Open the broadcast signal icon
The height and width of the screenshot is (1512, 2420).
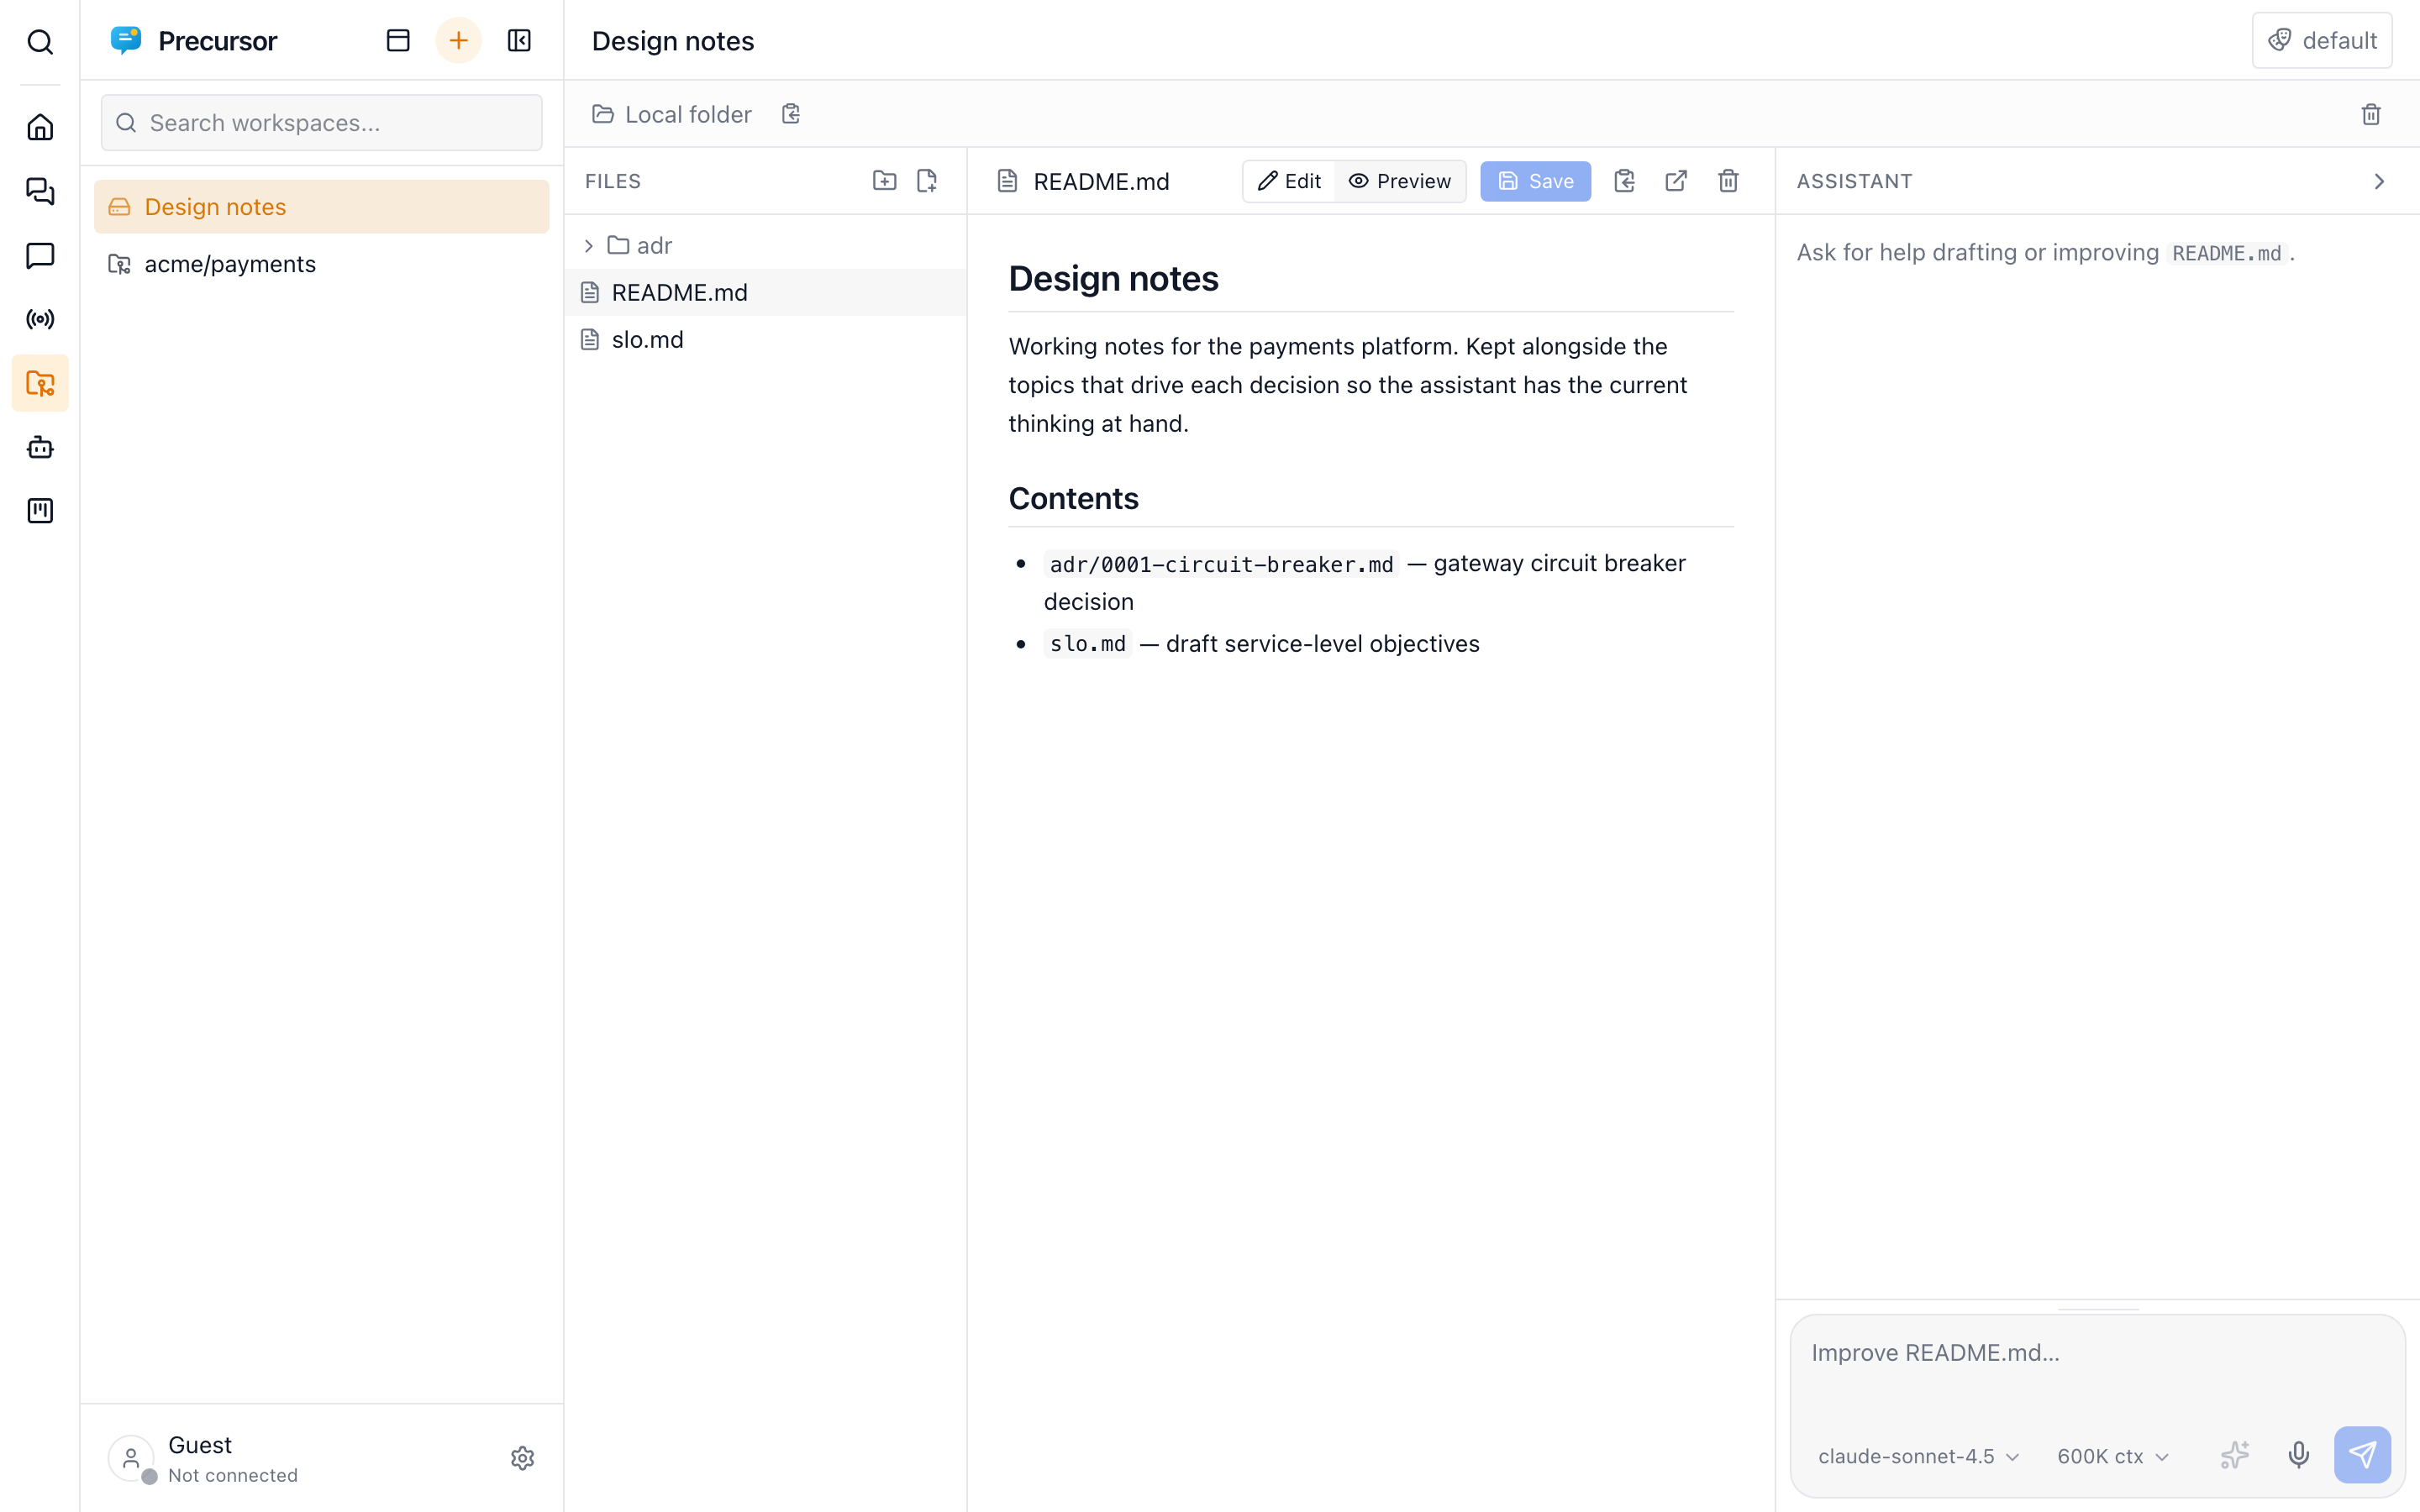[x=40, y=319]
